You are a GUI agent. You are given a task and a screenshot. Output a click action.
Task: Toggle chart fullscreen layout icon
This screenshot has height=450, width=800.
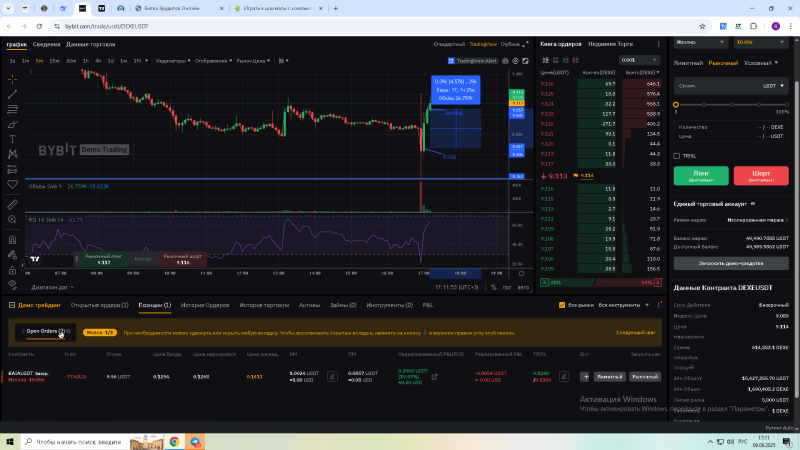526,61
